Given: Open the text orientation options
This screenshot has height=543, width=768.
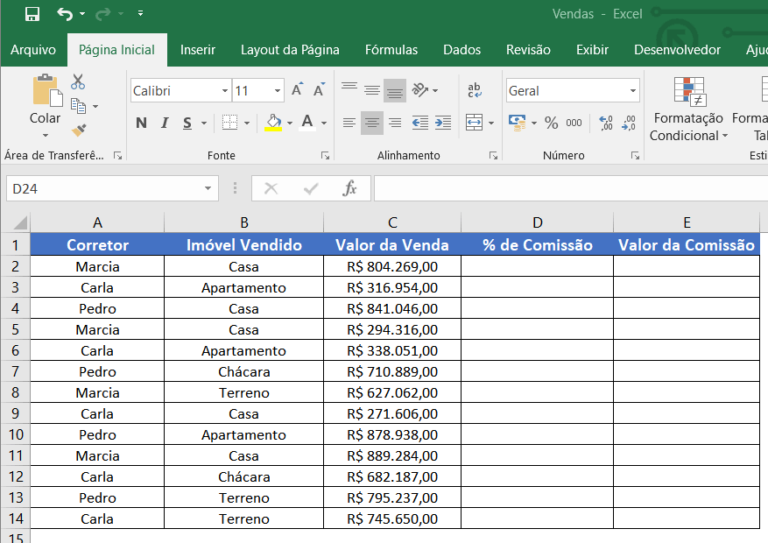Looking at the screenshot, I should pyautogui.click(x=424, y=90).
